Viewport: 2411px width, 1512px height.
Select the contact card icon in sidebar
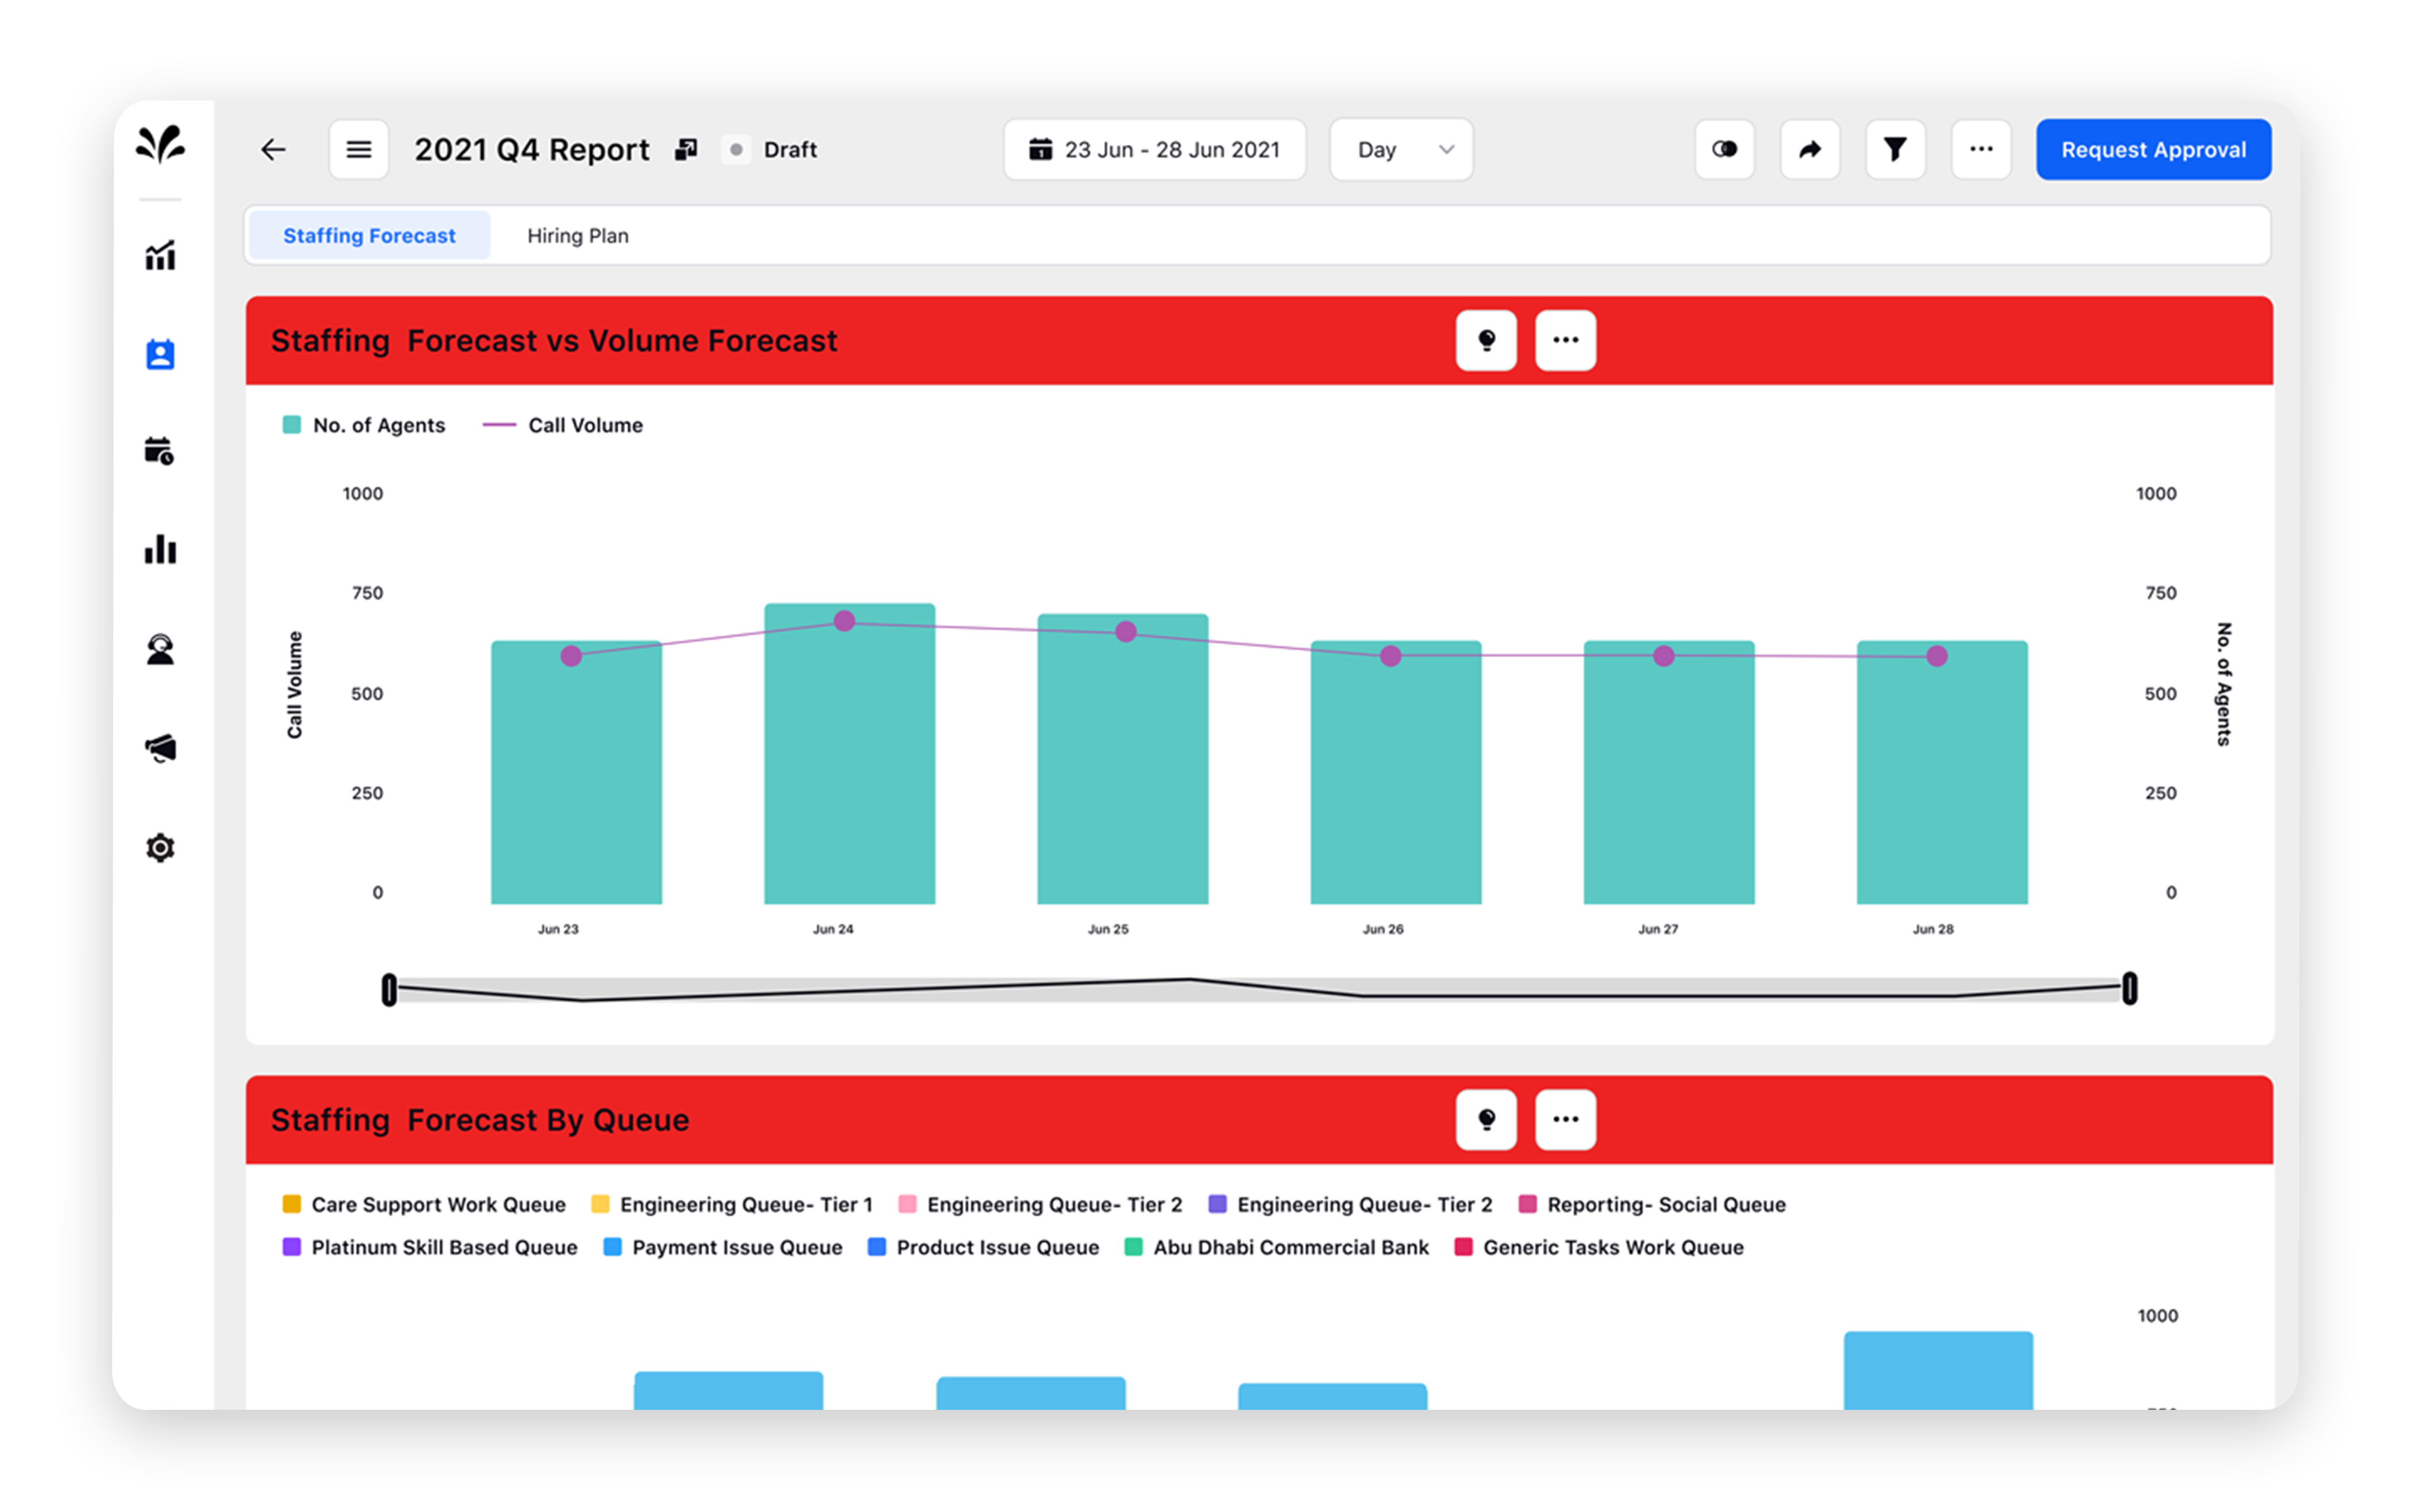(160, 354)
